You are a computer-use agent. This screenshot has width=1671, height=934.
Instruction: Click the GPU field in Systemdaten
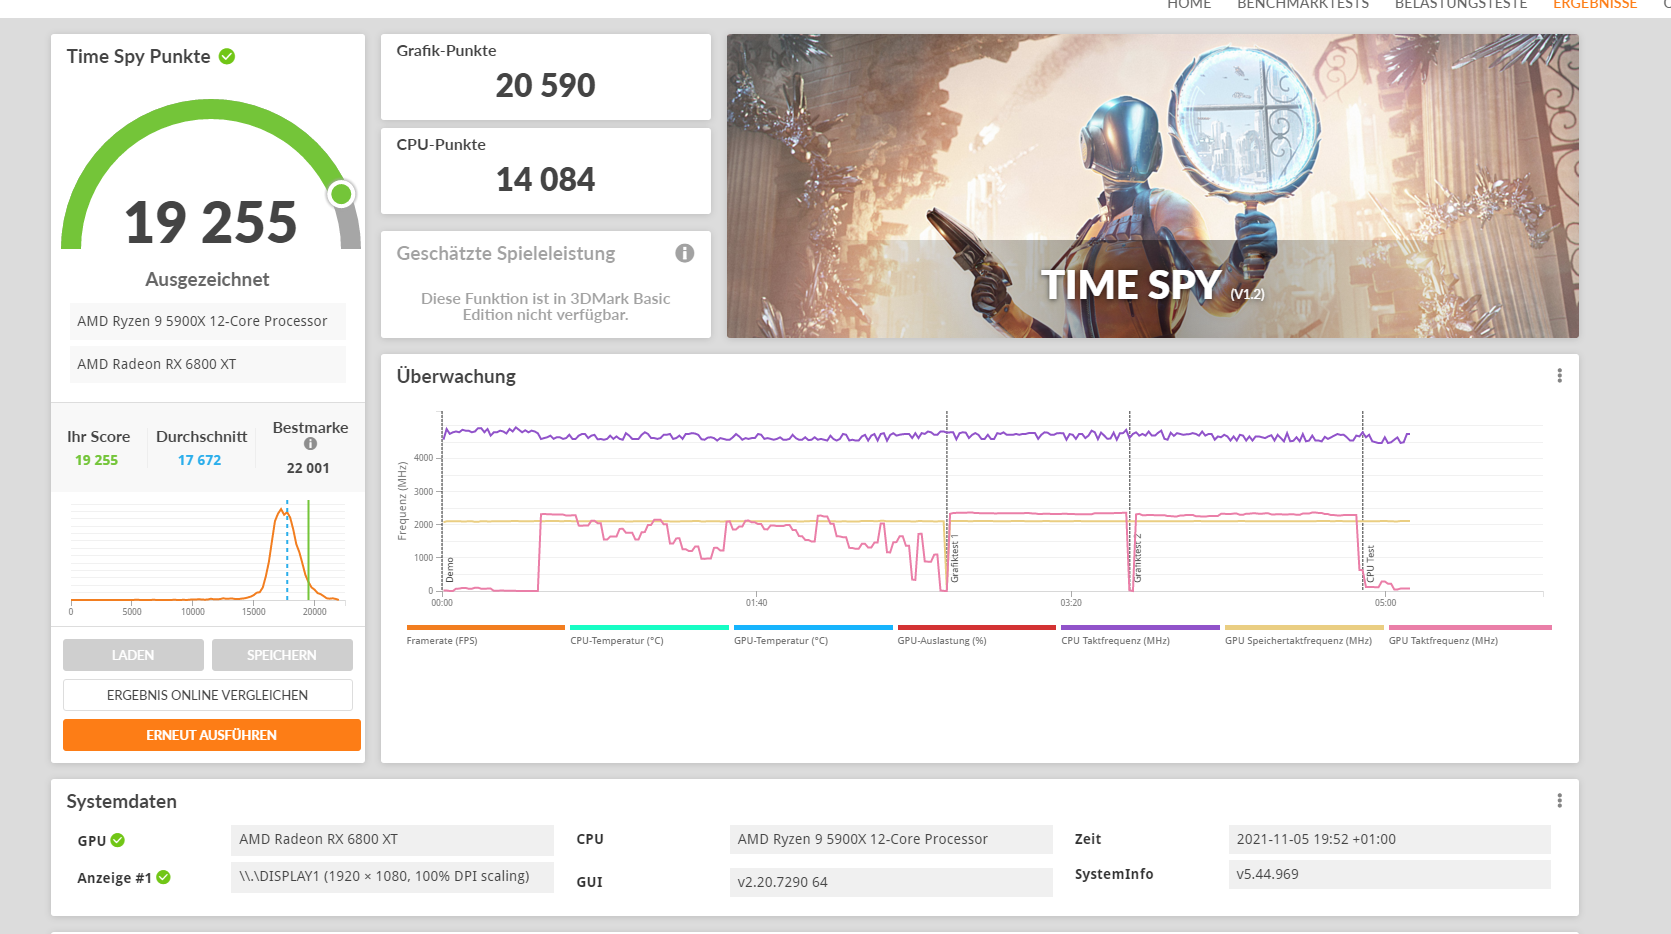point(392,840)
